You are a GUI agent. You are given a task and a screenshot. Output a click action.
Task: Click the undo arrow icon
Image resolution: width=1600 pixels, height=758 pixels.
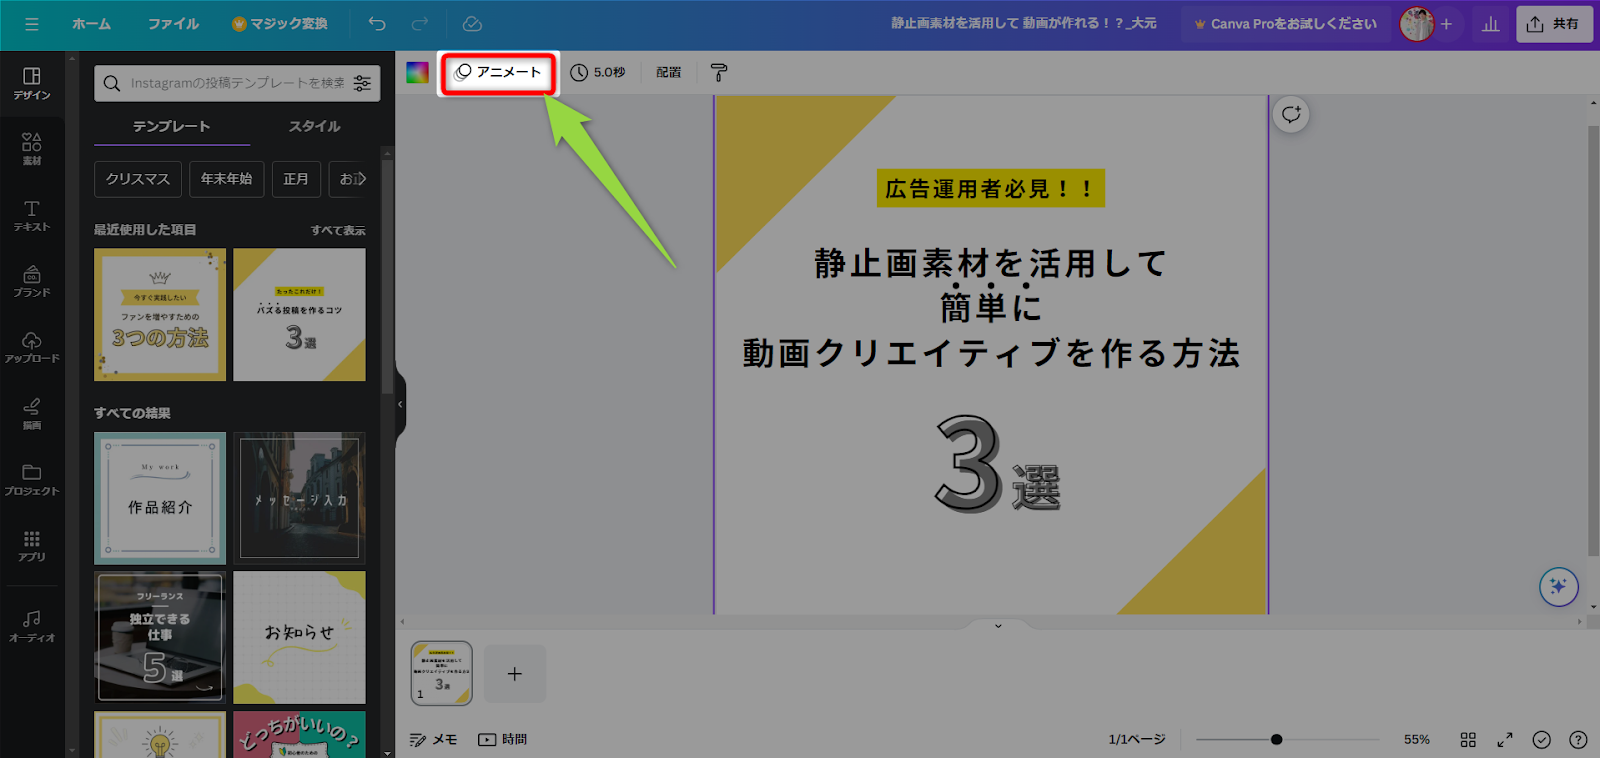377,24
